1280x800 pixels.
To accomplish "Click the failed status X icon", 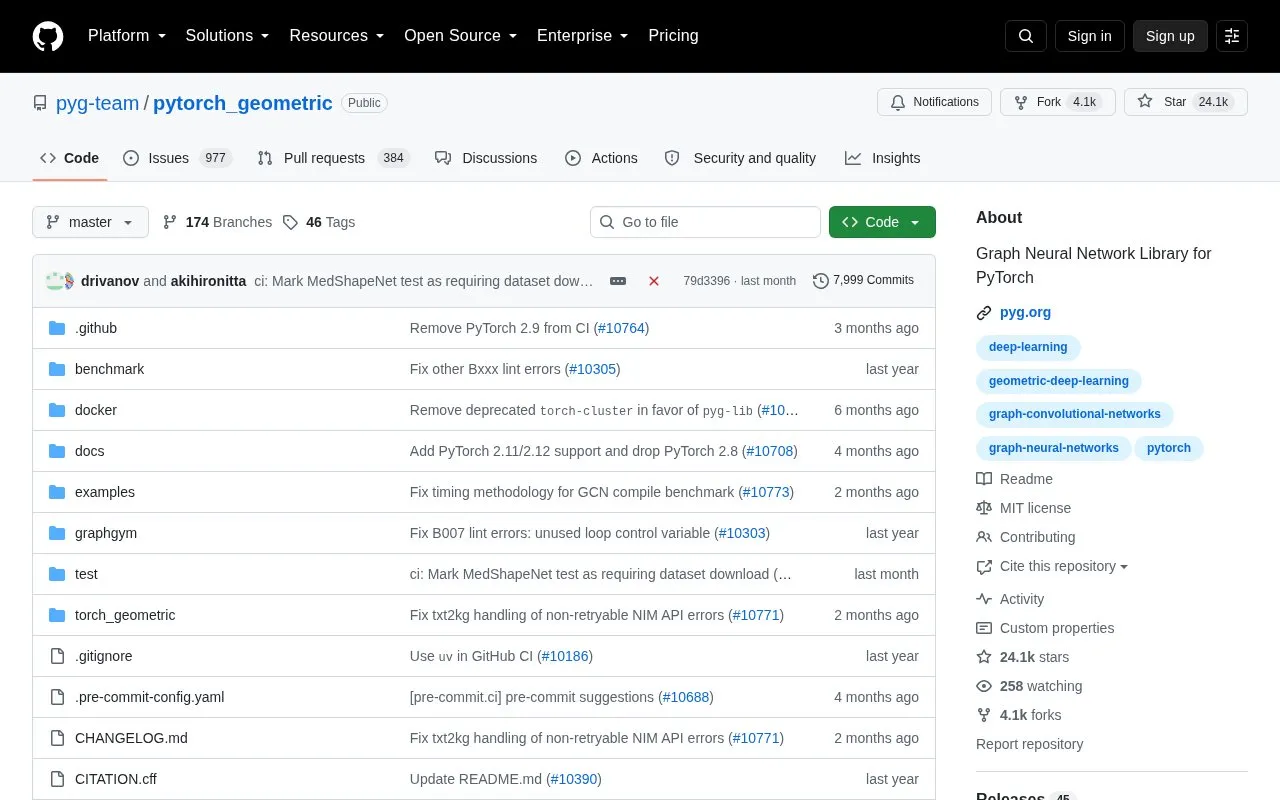I will (x=654, y=281).
